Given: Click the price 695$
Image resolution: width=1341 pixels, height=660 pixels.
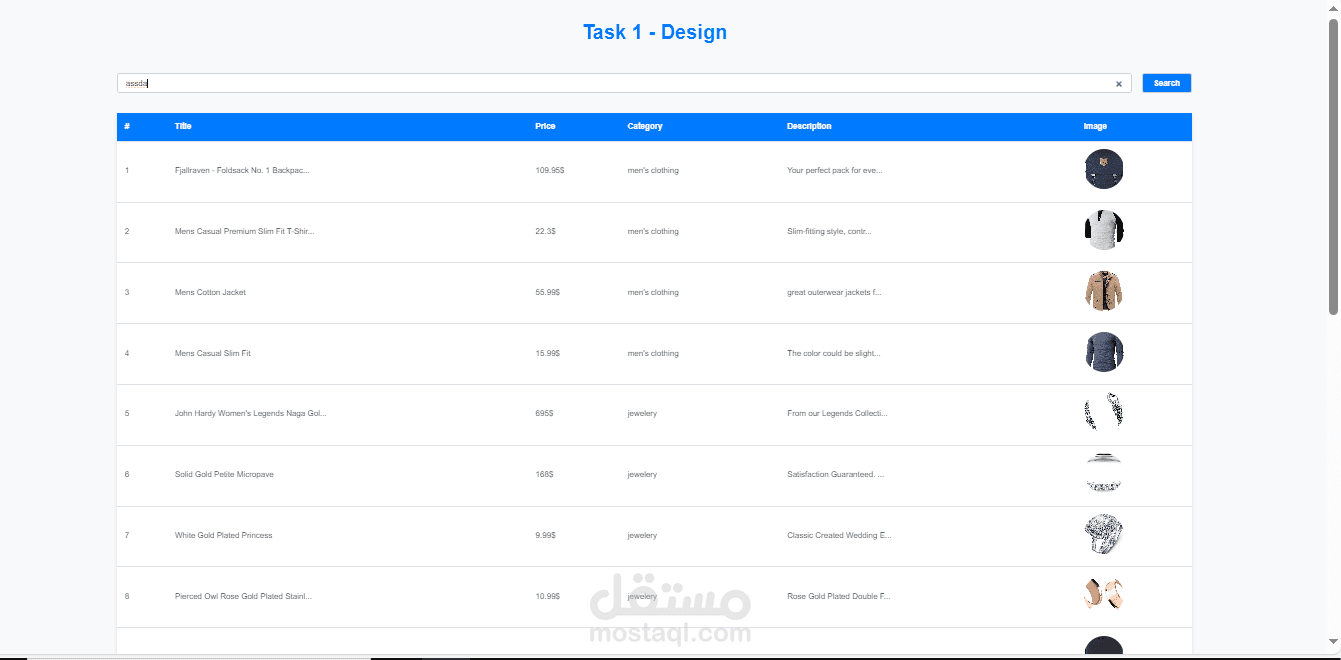Looking at the screenshot, I should (545, 413).
